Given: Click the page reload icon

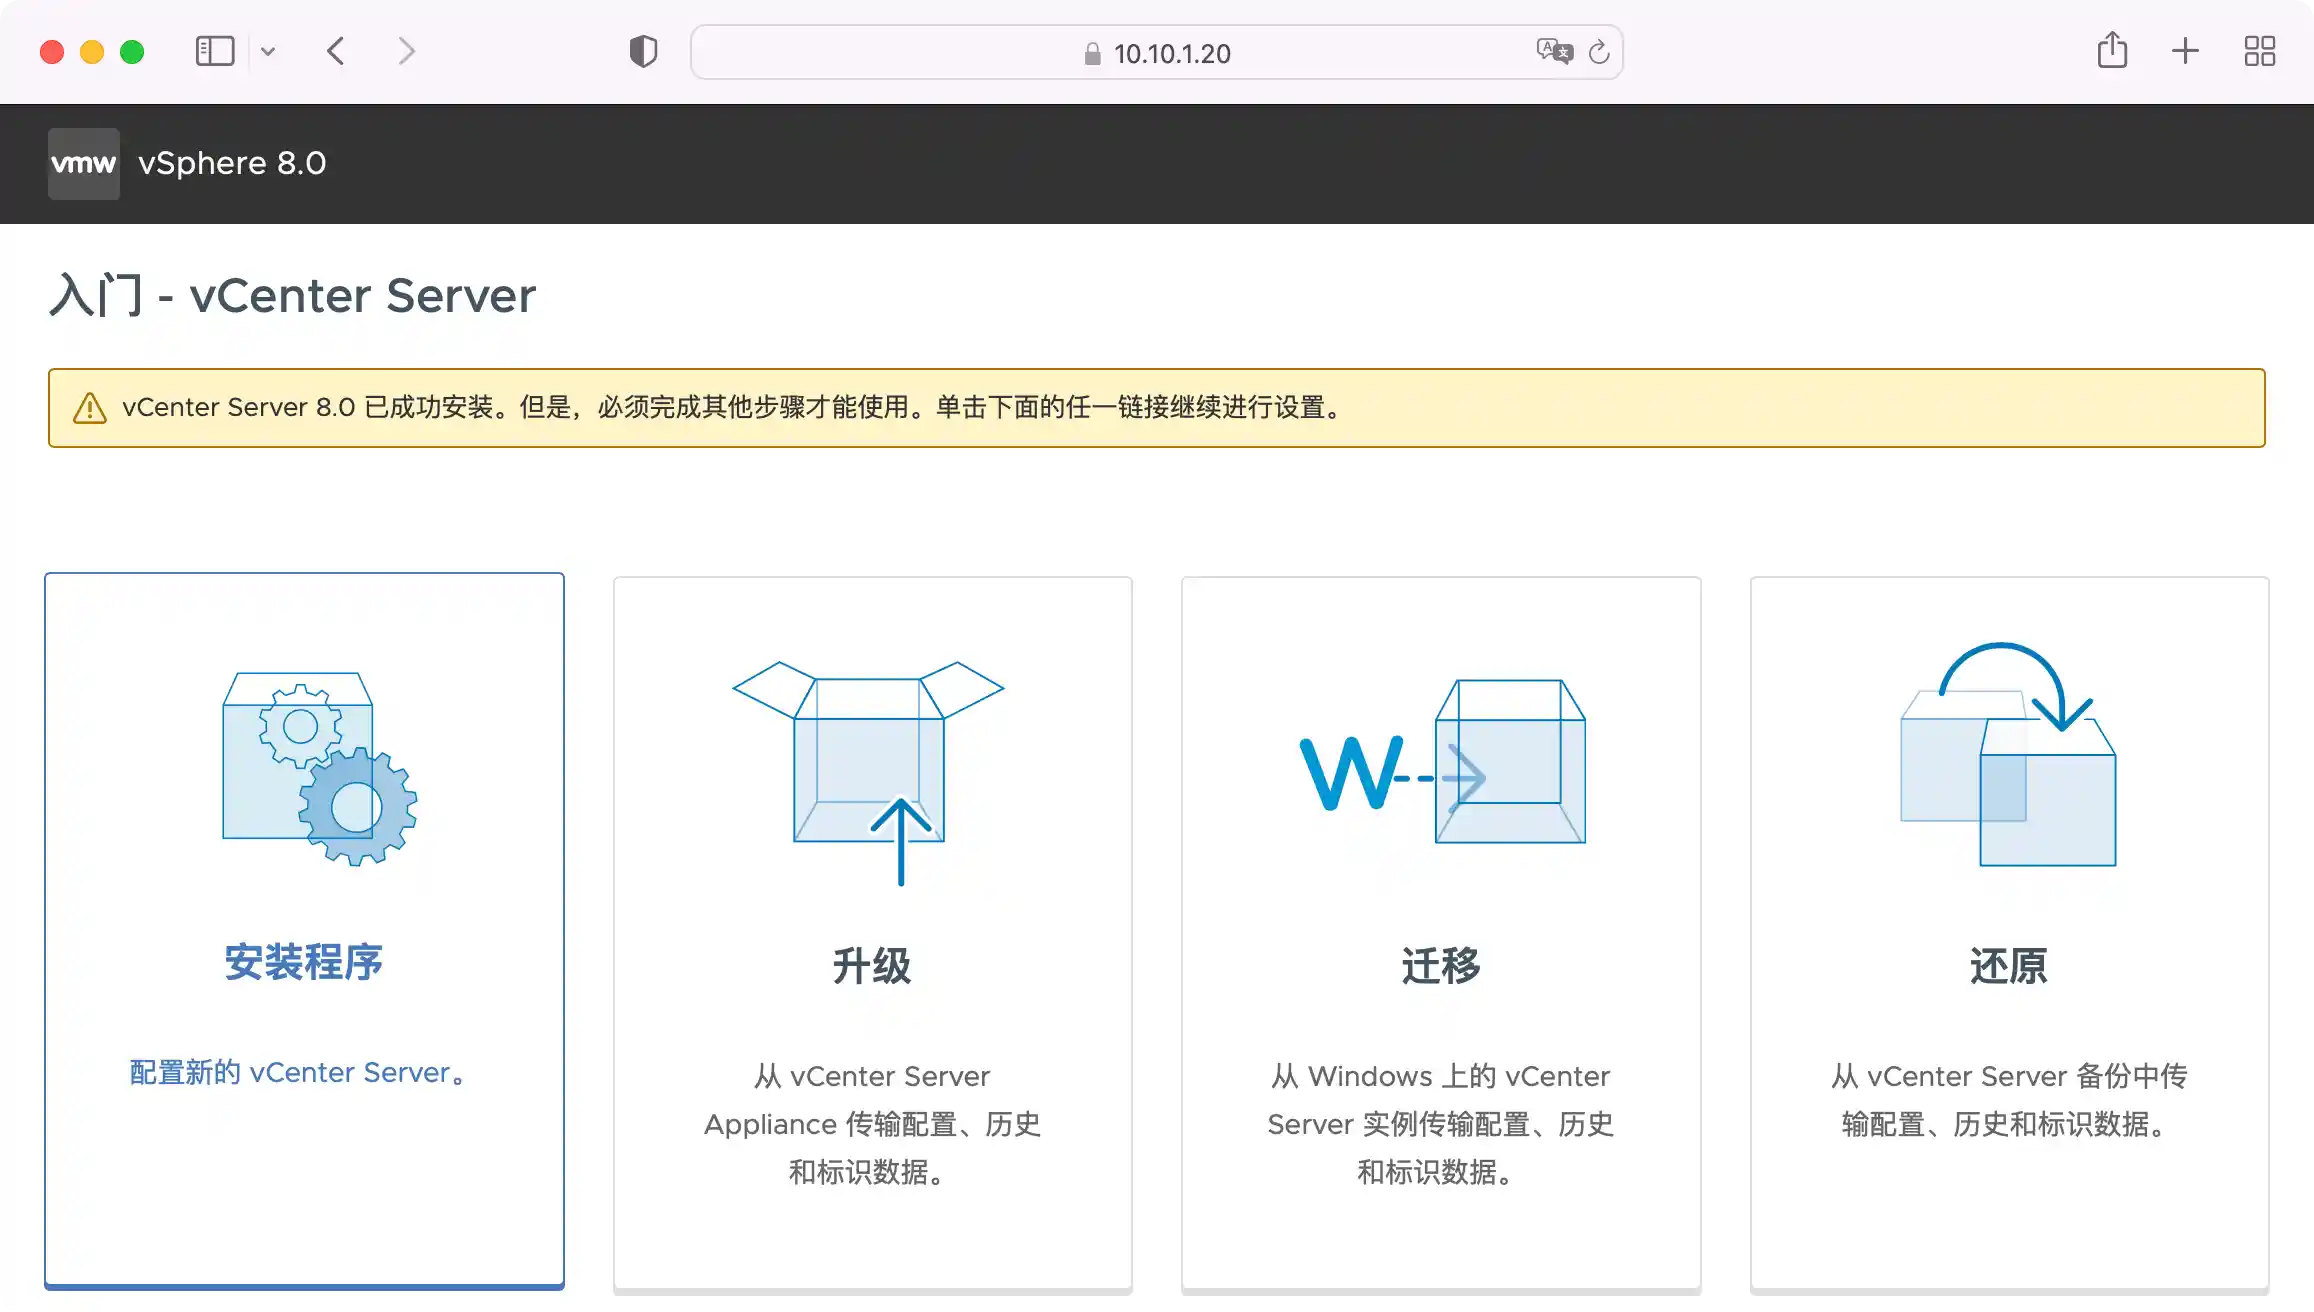Looking at the screenshot, I should click(1599, 52).
